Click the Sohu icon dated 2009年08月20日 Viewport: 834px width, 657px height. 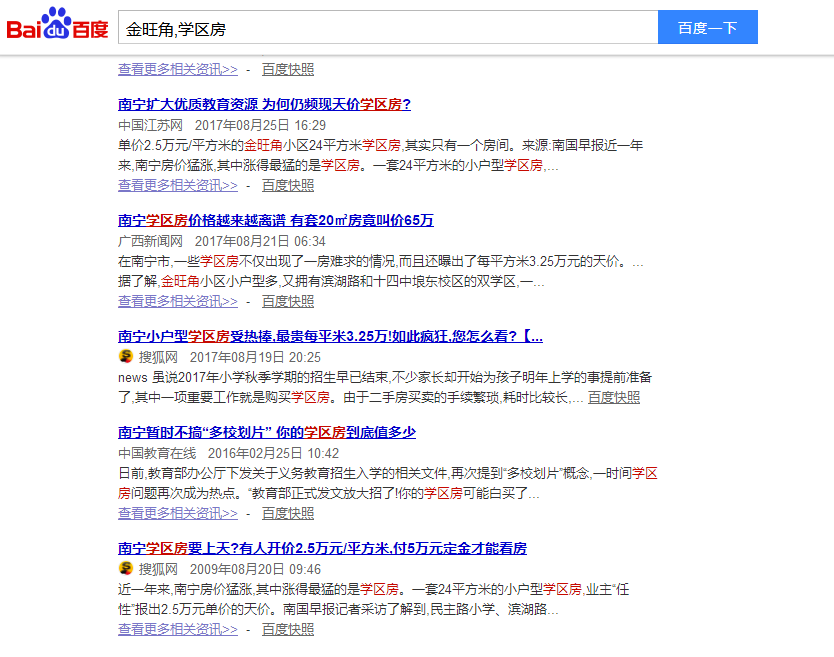tap(126, 569)
